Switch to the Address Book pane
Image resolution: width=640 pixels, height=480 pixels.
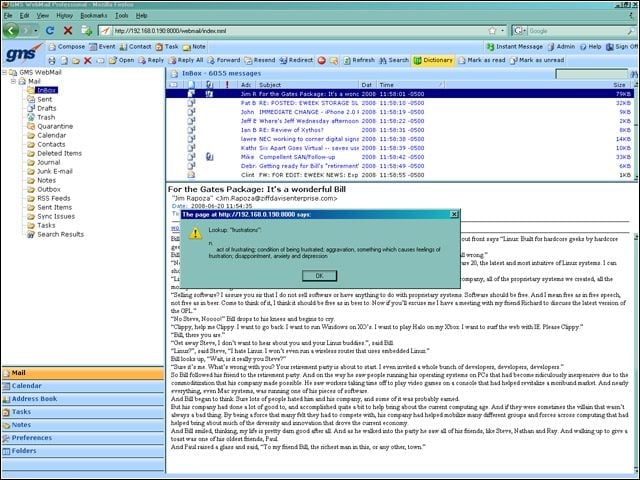[83, 399]
